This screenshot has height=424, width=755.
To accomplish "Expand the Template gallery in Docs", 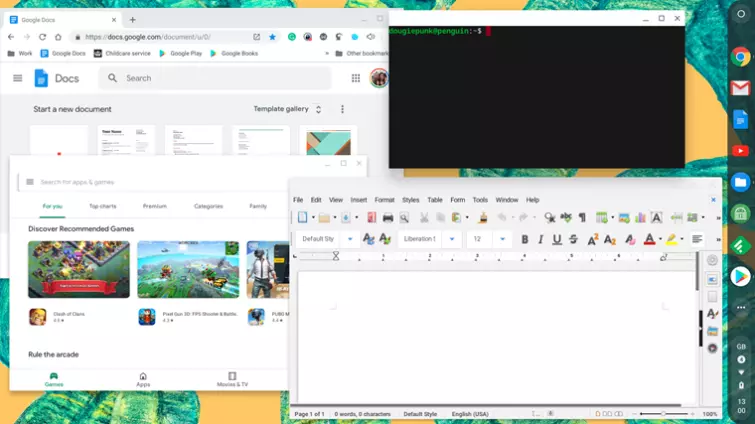I will [287, 109].
